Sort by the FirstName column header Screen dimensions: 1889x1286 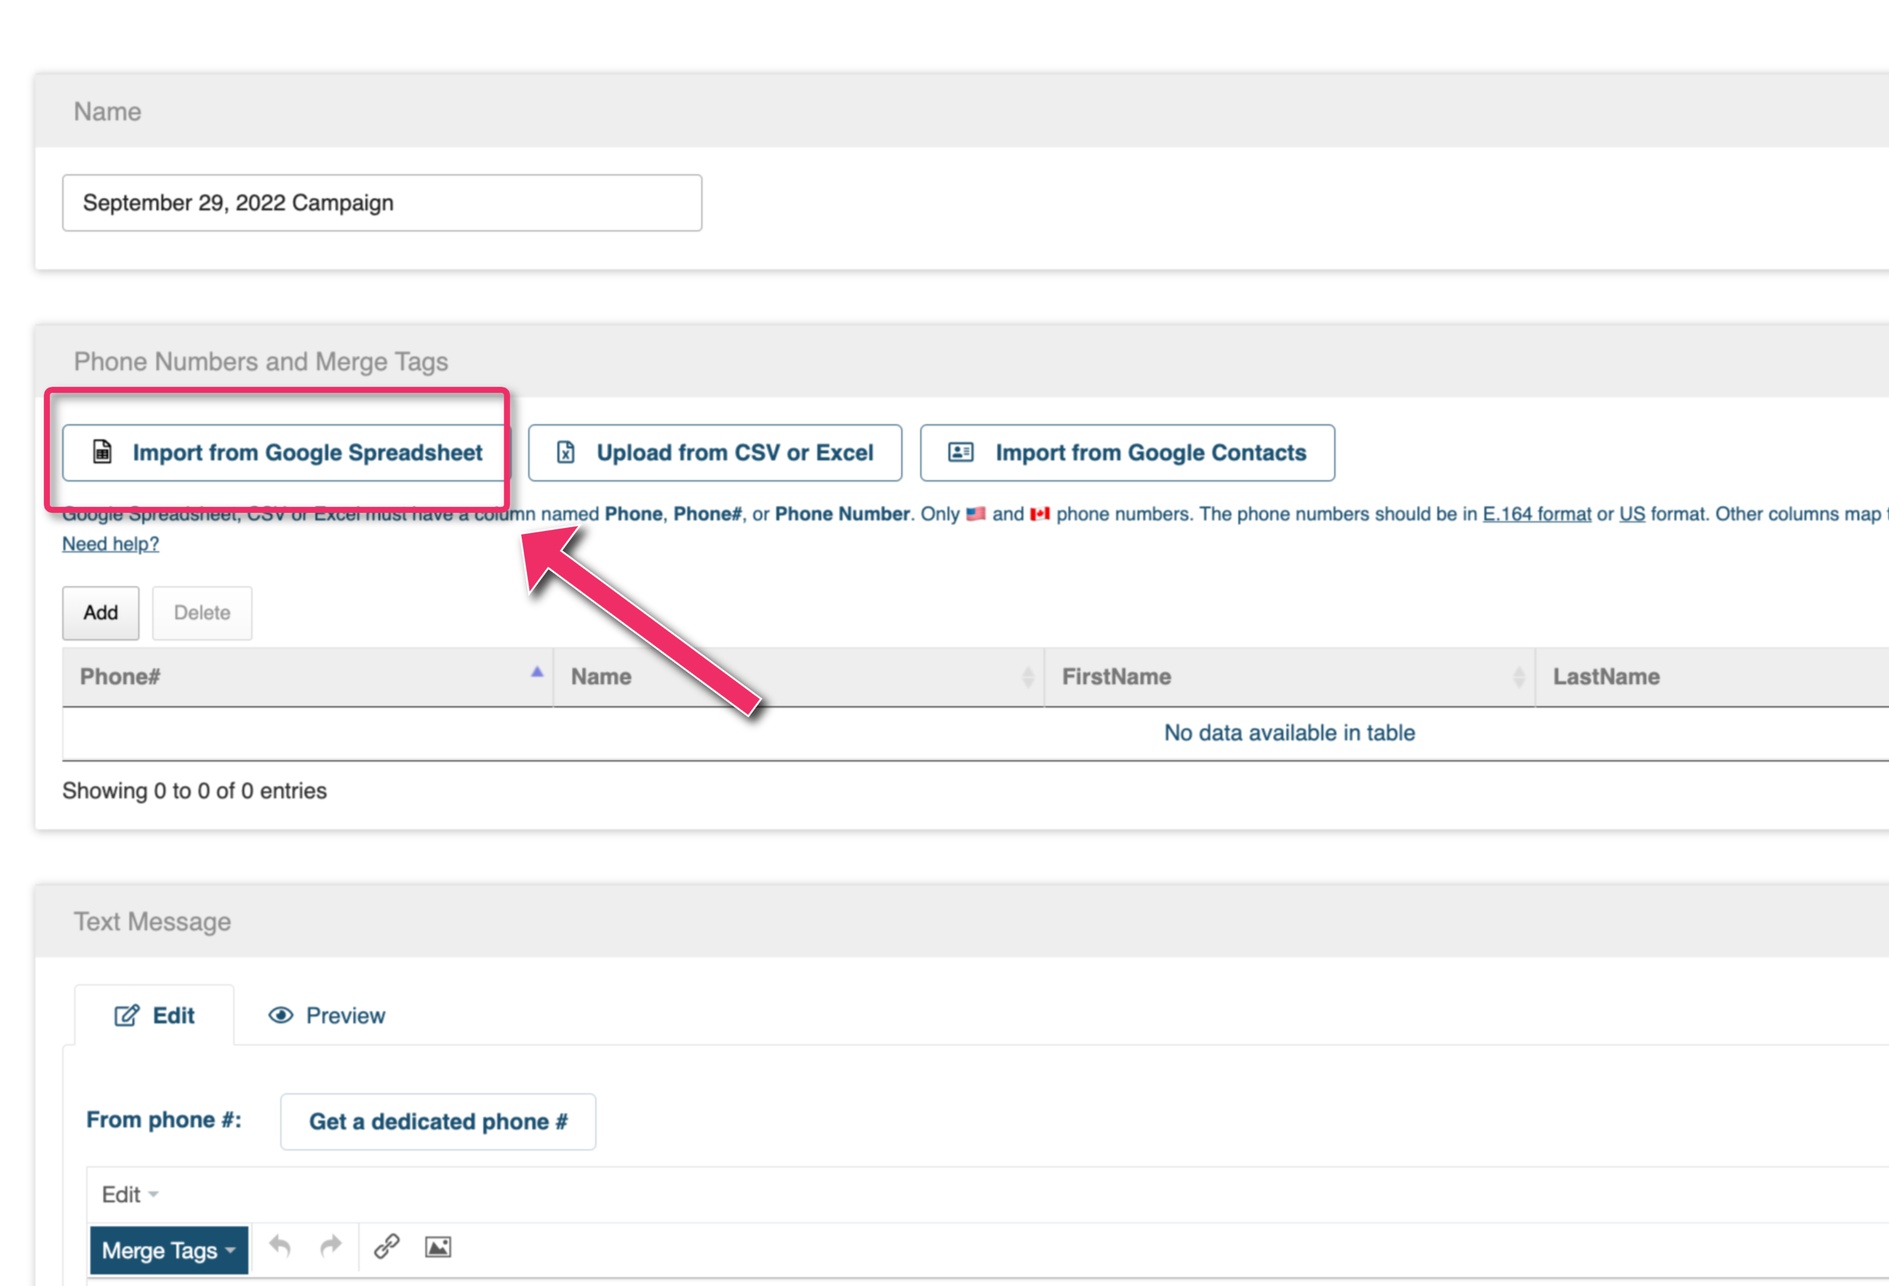point(1290,677)
